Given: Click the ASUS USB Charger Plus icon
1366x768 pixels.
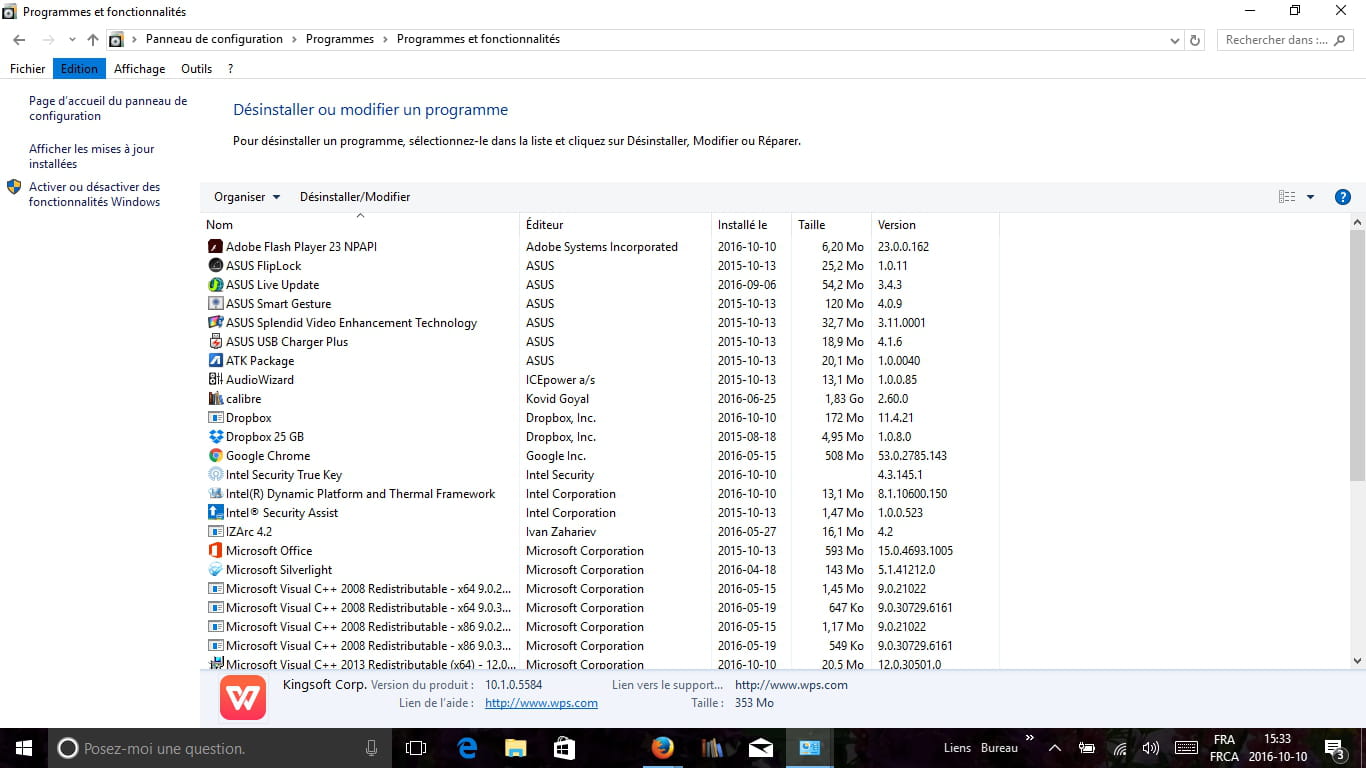Looking at the screenshot, I should pos(215,342).
